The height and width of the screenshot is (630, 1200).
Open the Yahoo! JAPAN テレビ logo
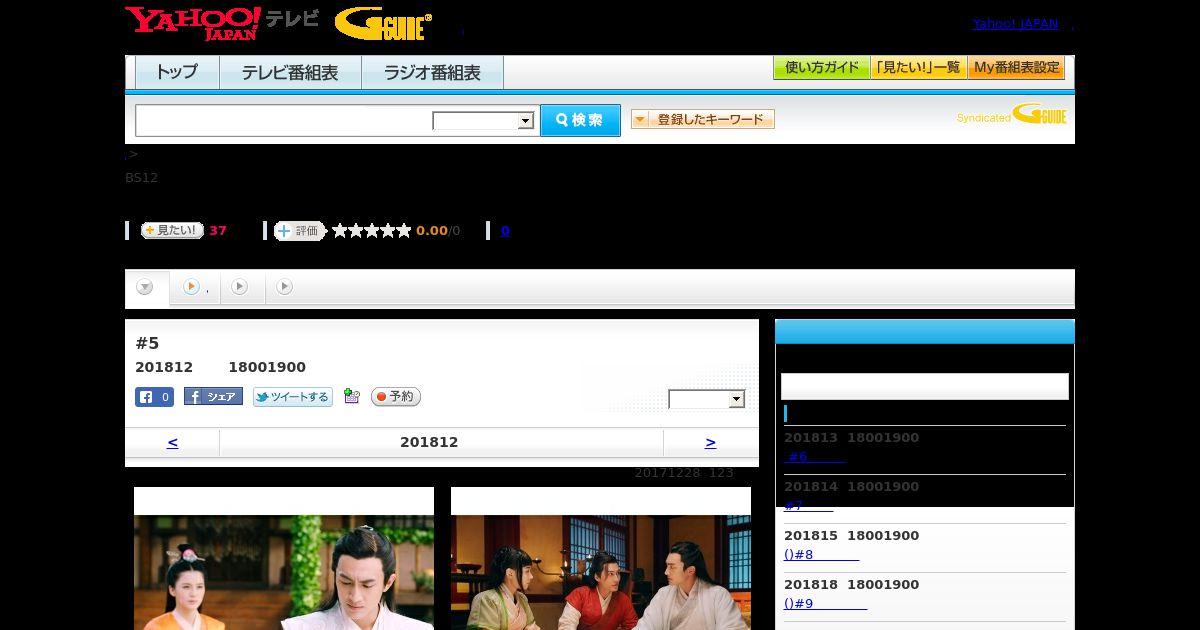[x=222, y=23]
